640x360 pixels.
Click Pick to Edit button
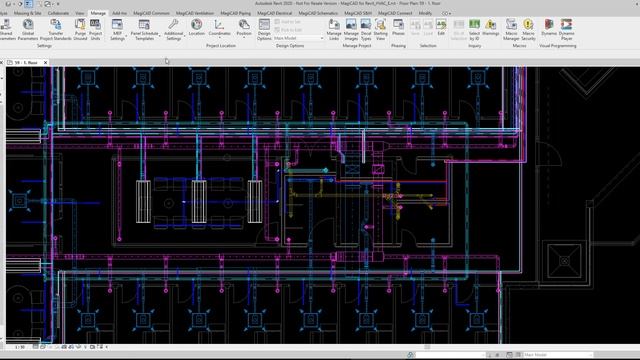tap(289, 30)
